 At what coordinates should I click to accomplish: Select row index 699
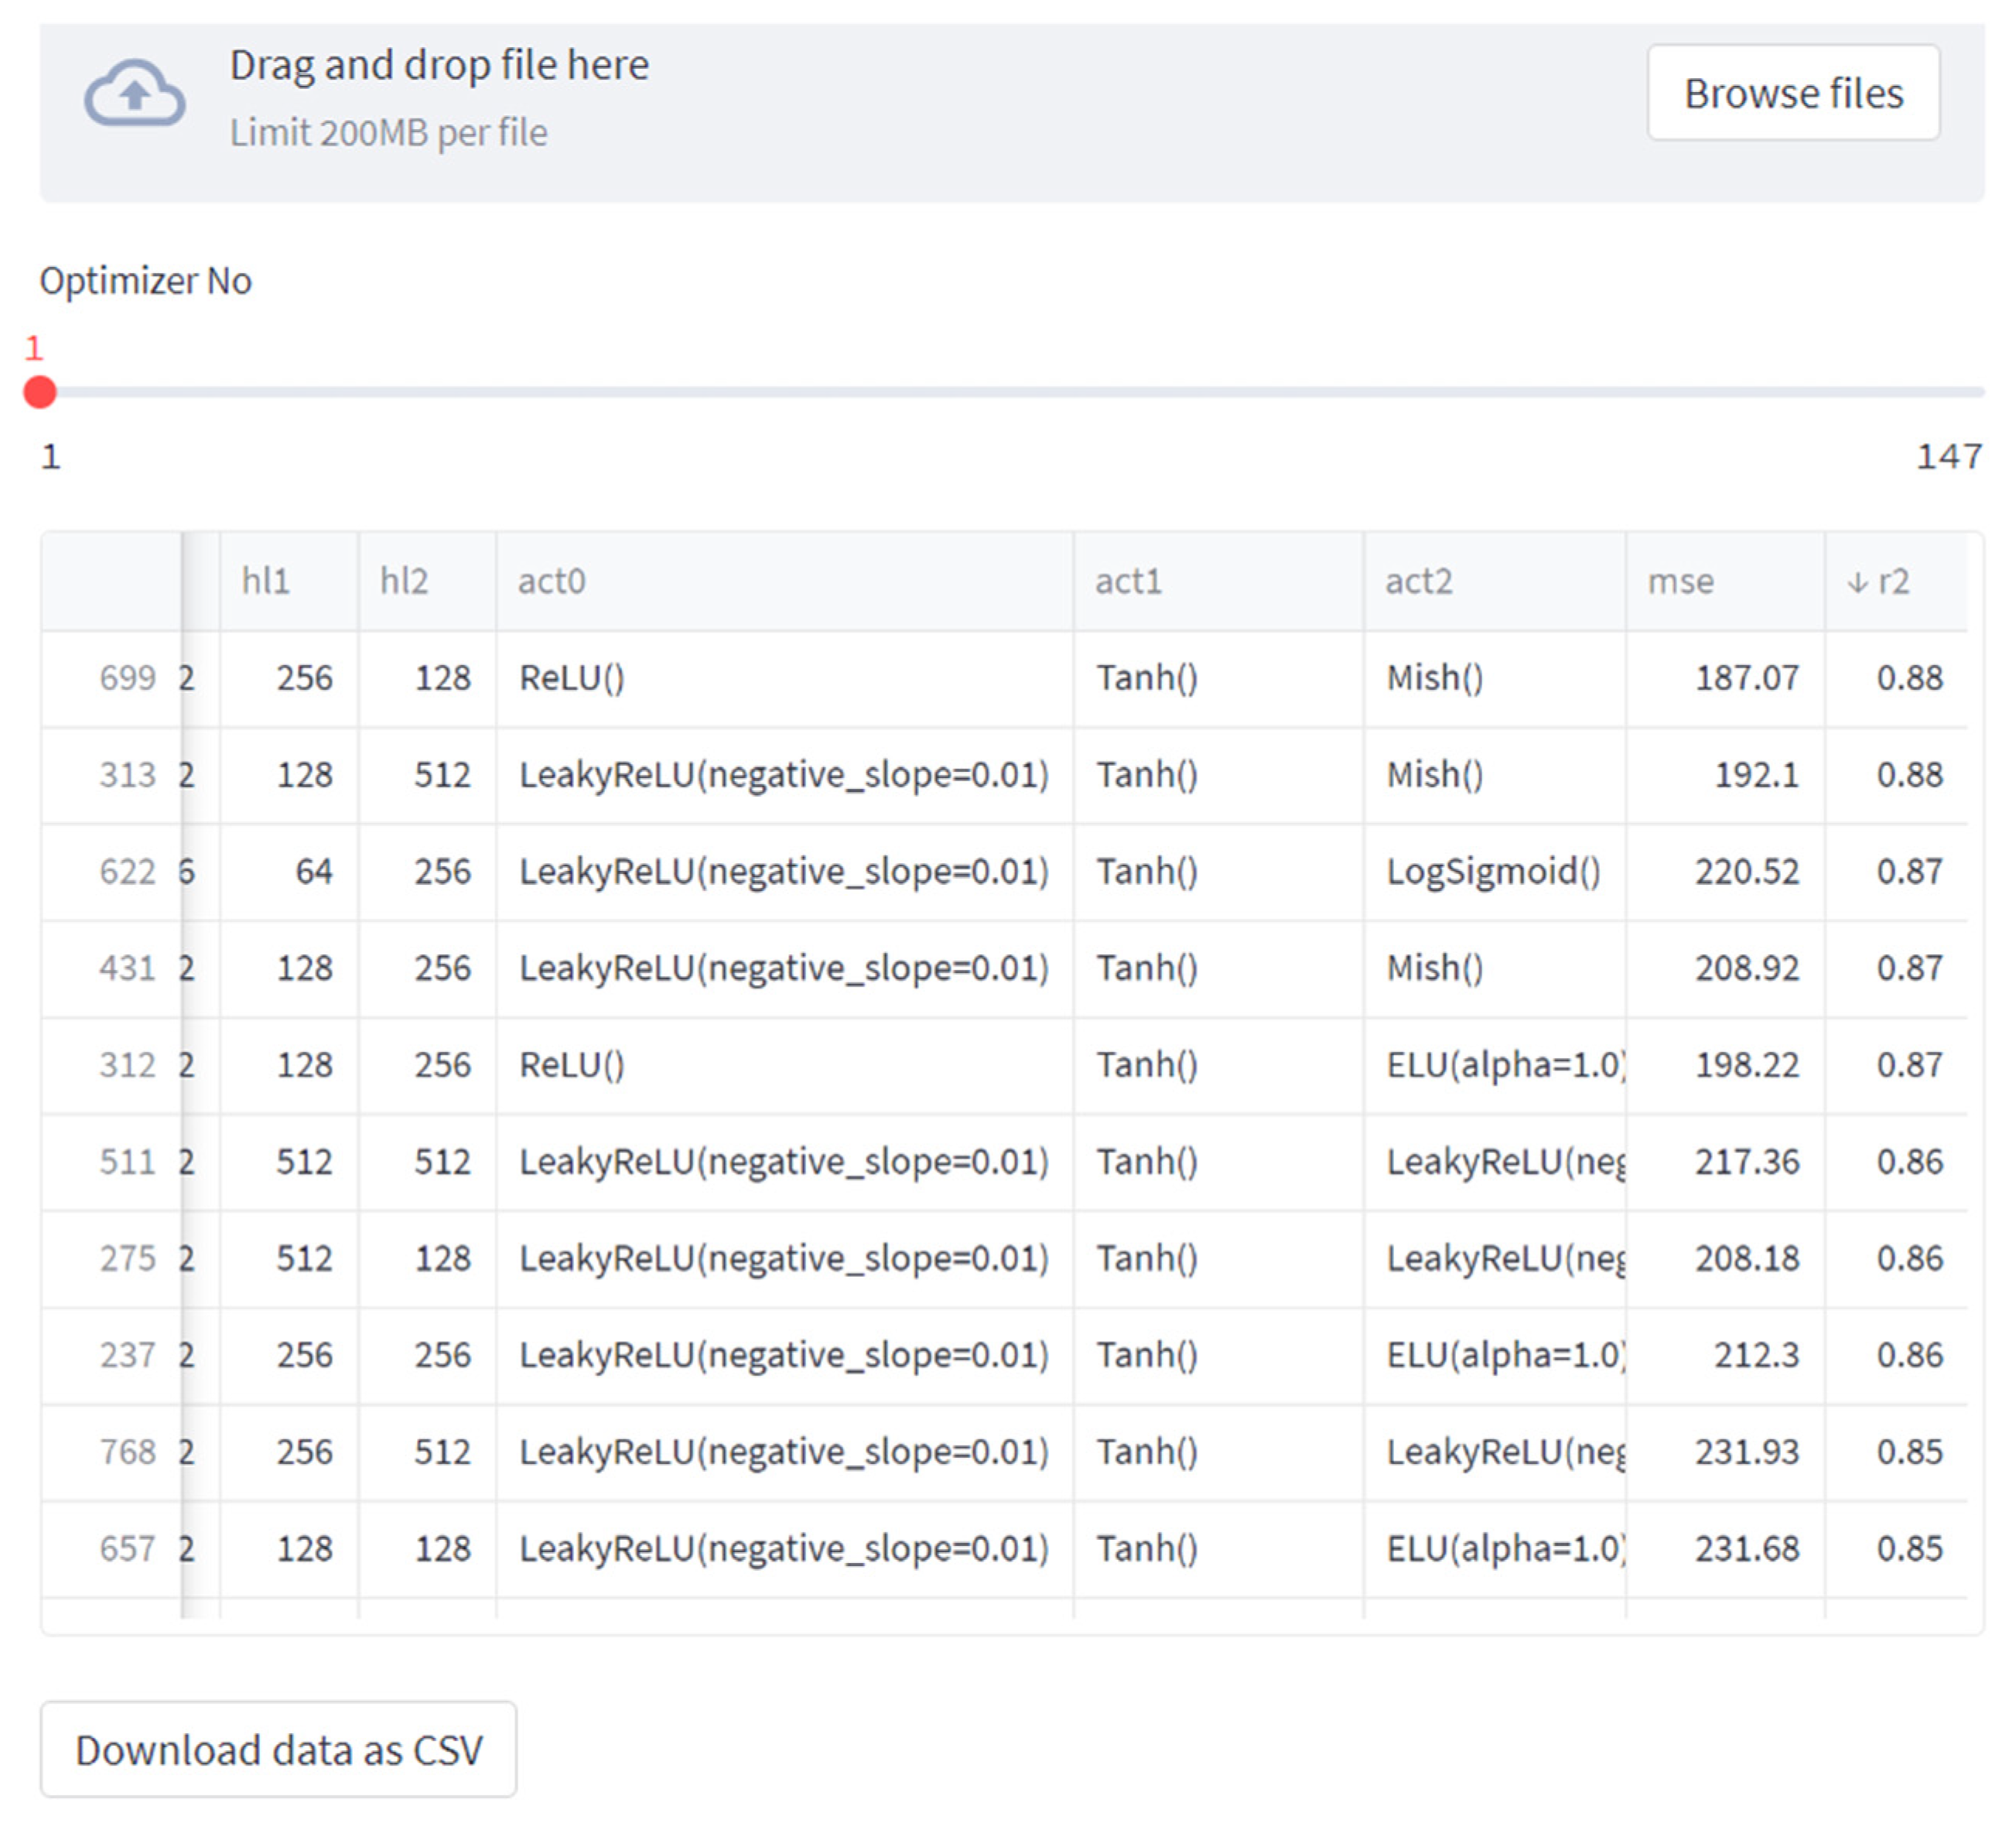coord(127,678)
